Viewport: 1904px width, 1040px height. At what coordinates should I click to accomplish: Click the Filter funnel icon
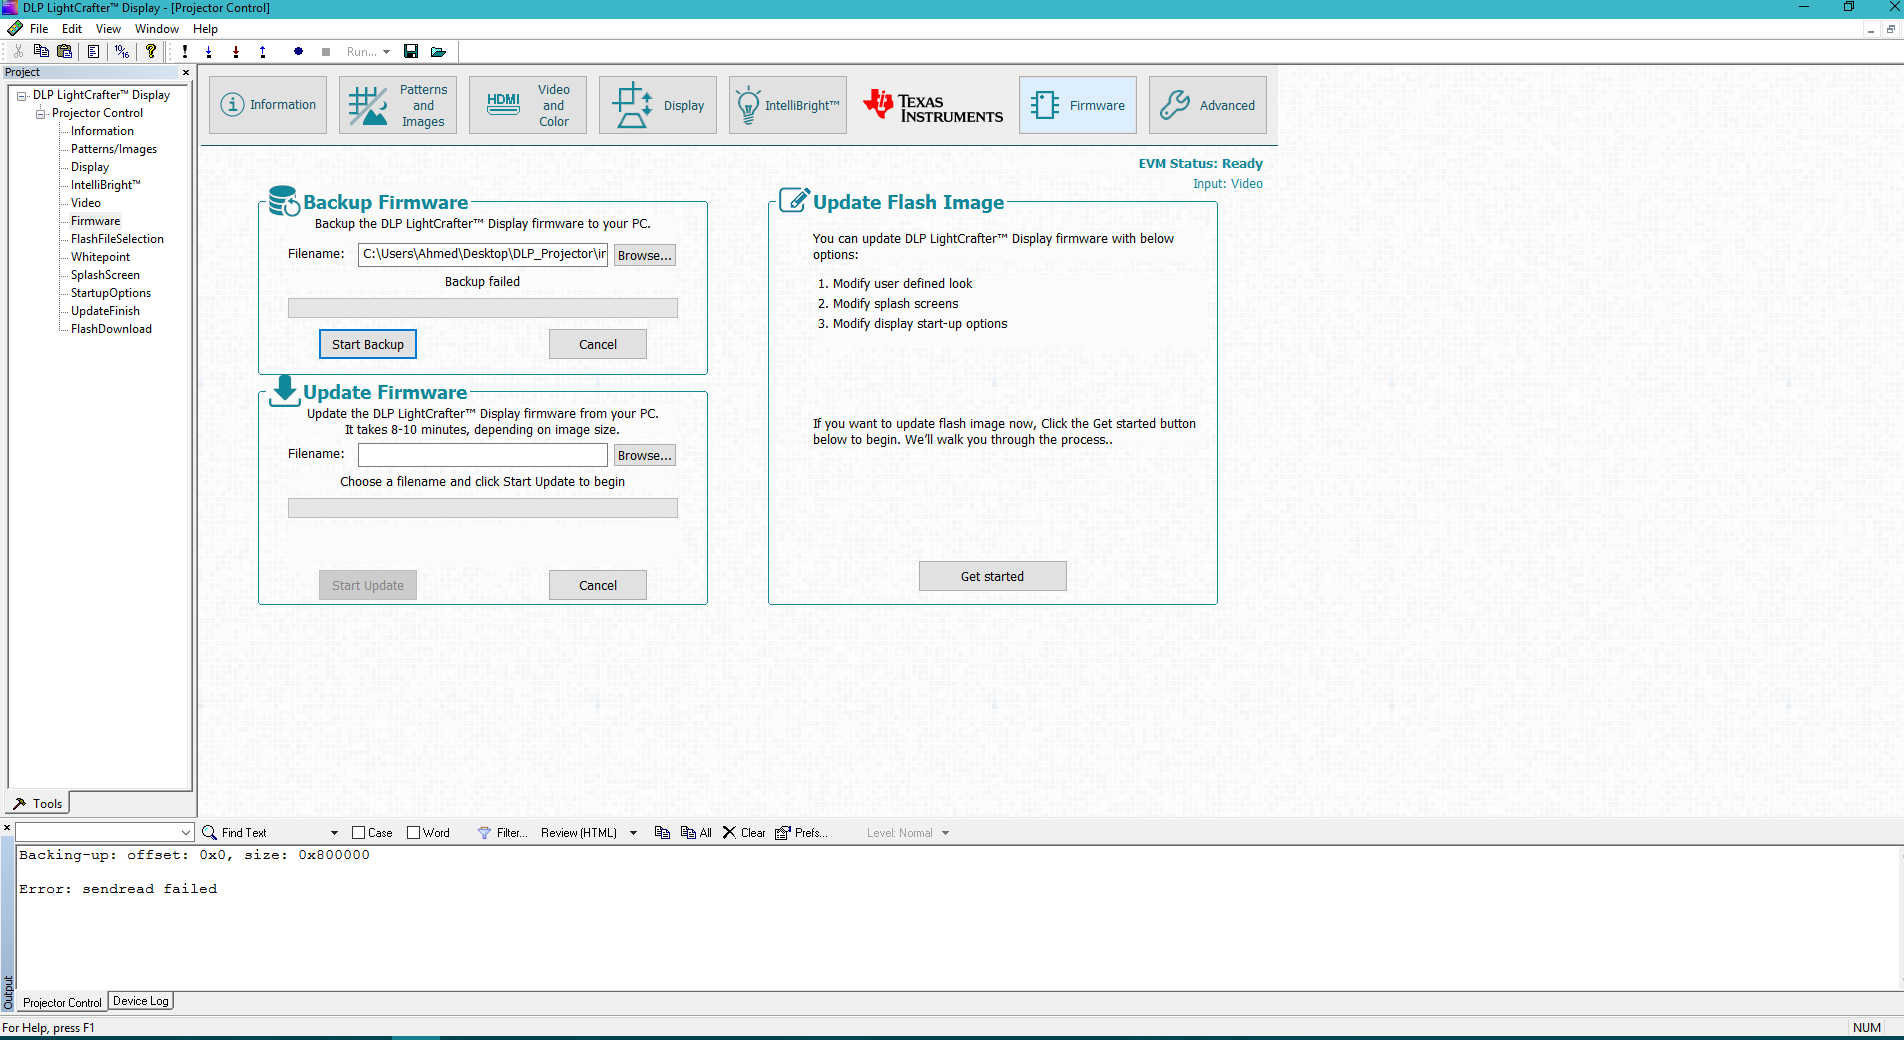(484, 832)
